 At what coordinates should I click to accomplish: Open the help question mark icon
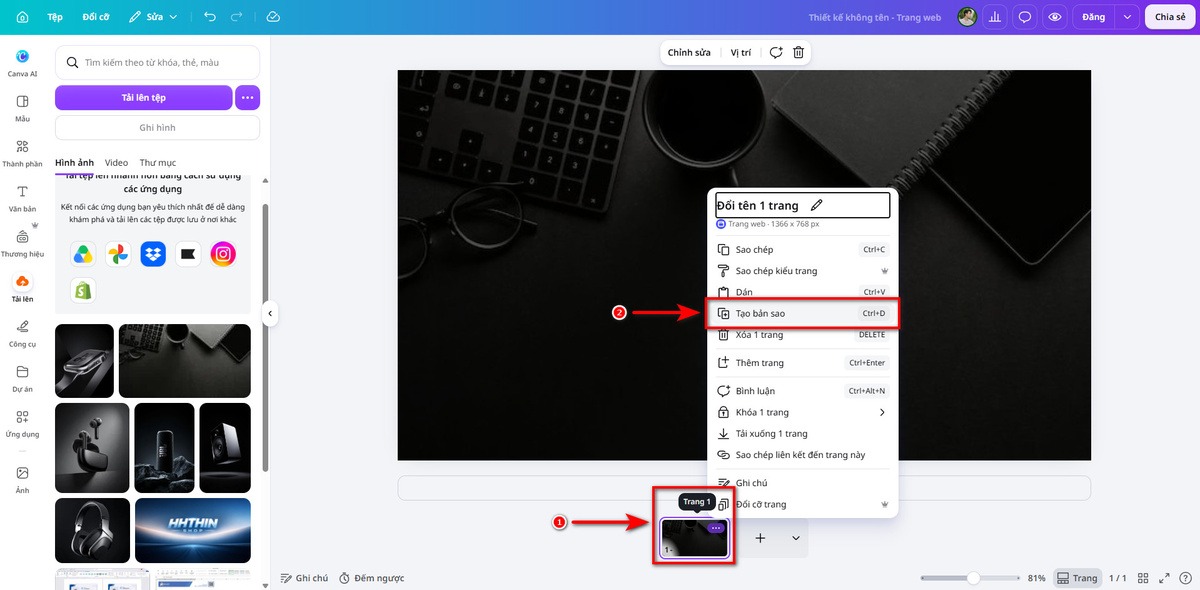(x=1185, y=578)
